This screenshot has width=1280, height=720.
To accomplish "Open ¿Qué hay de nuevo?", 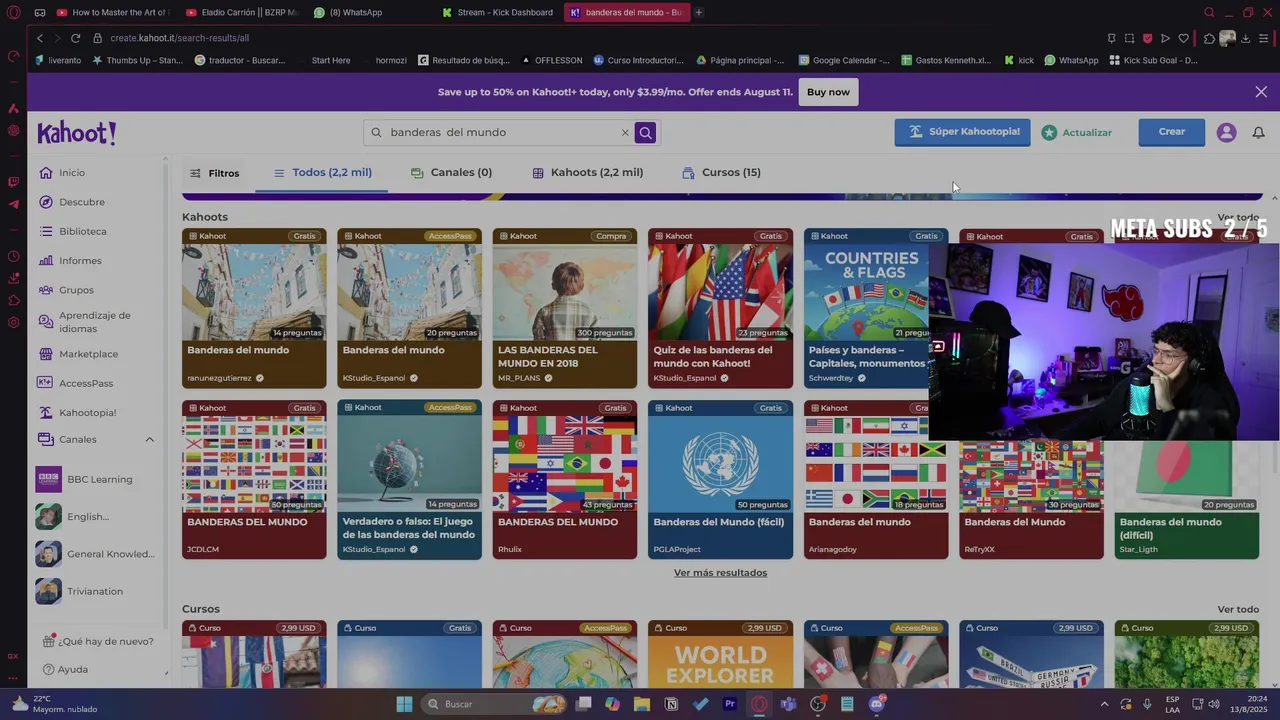I will [98, 641].
